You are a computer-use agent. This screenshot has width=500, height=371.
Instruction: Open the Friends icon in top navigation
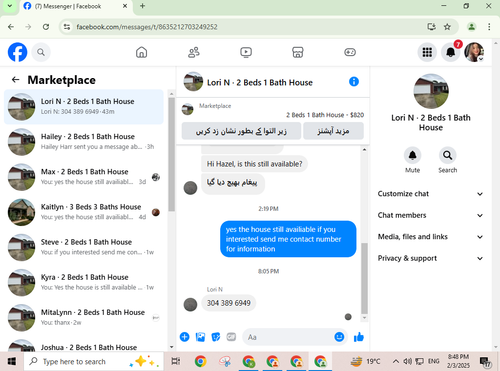[194, 52]
